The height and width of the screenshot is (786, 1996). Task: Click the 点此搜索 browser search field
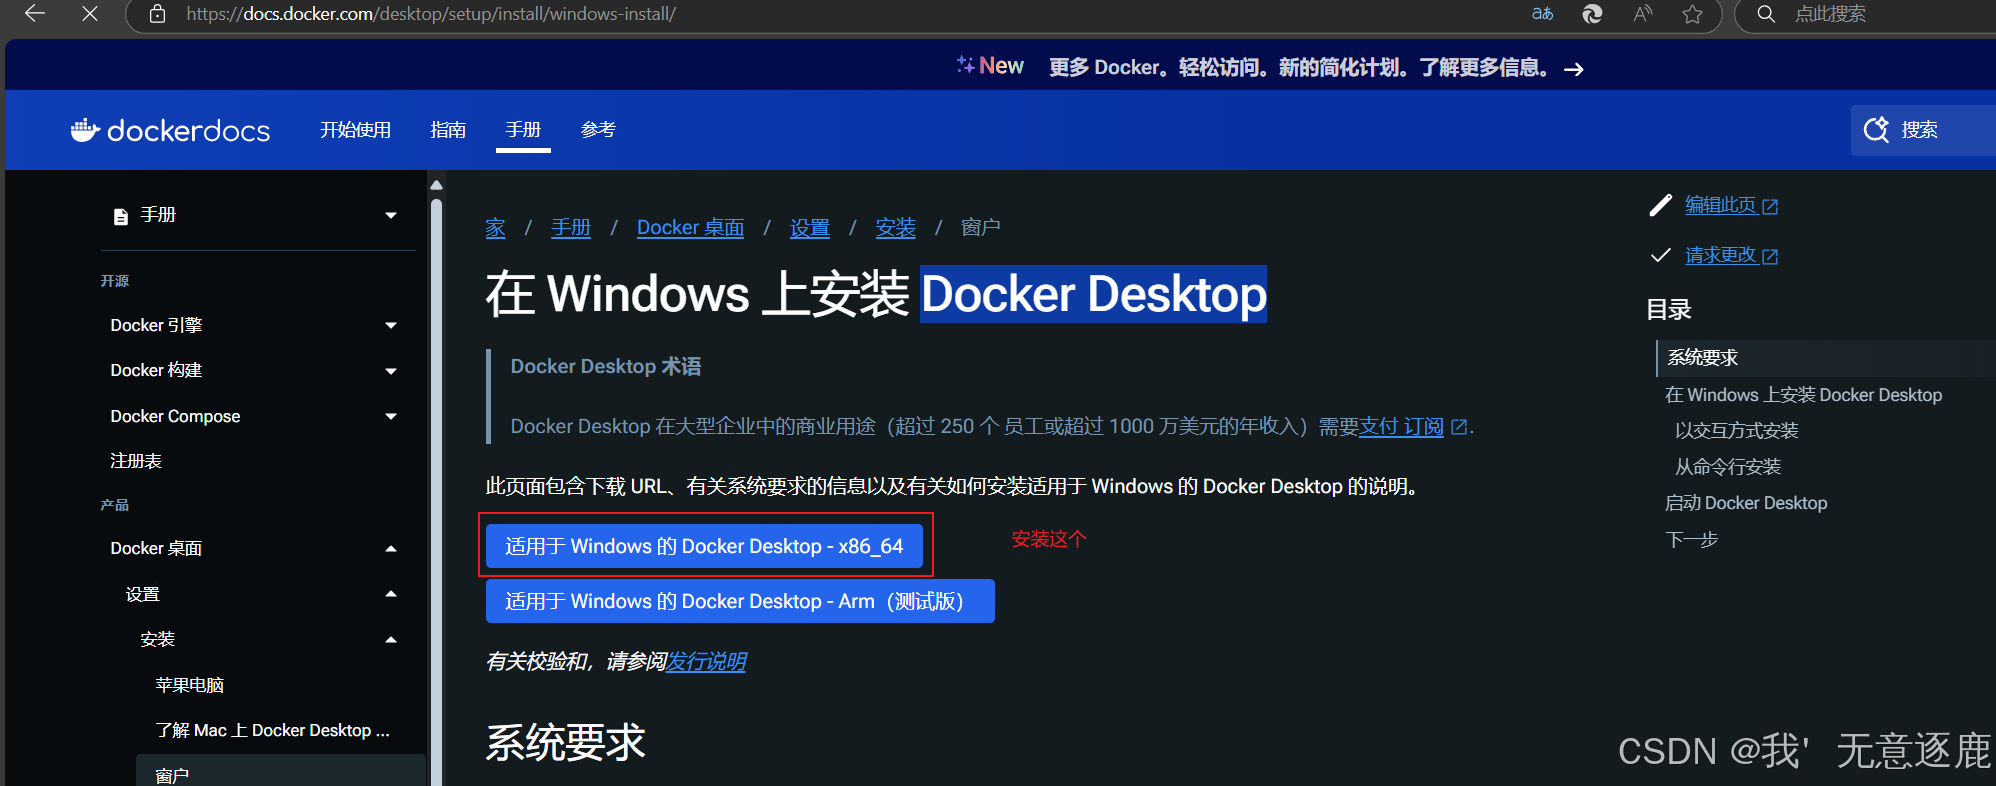[1830, 14]
